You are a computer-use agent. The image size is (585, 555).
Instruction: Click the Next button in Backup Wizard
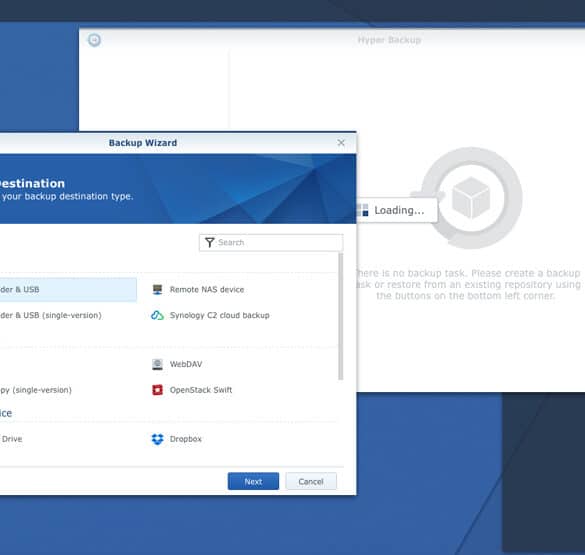[x=253, y=481]
